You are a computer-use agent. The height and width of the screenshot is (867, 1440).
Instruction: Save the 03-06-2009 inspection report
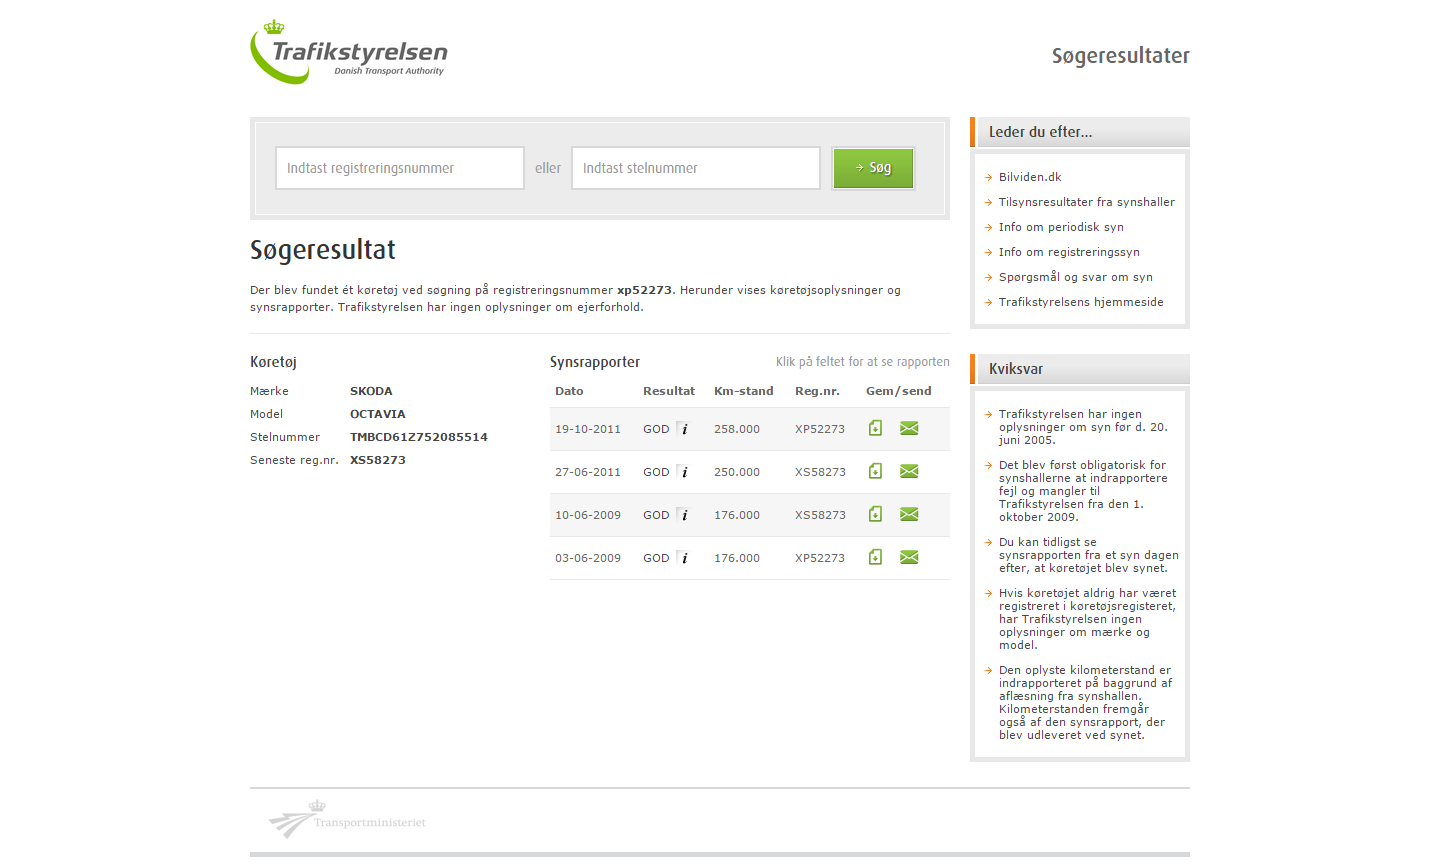tap(875, 557)
